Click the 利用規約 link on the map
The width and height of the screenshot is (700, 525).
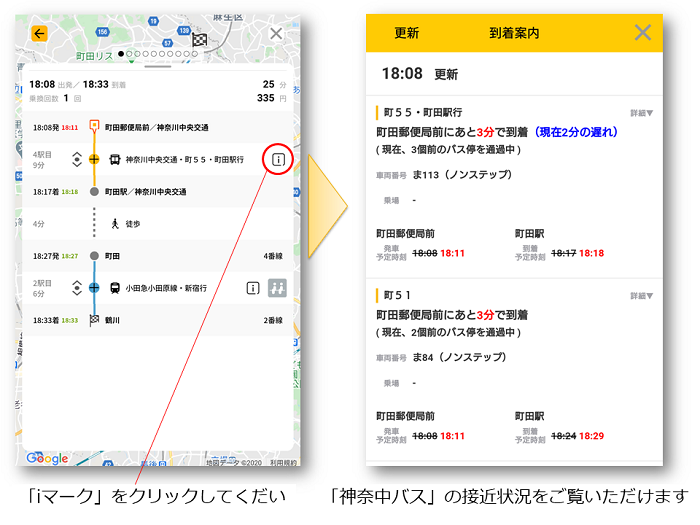pyautogui.click(x=283, y=463)
